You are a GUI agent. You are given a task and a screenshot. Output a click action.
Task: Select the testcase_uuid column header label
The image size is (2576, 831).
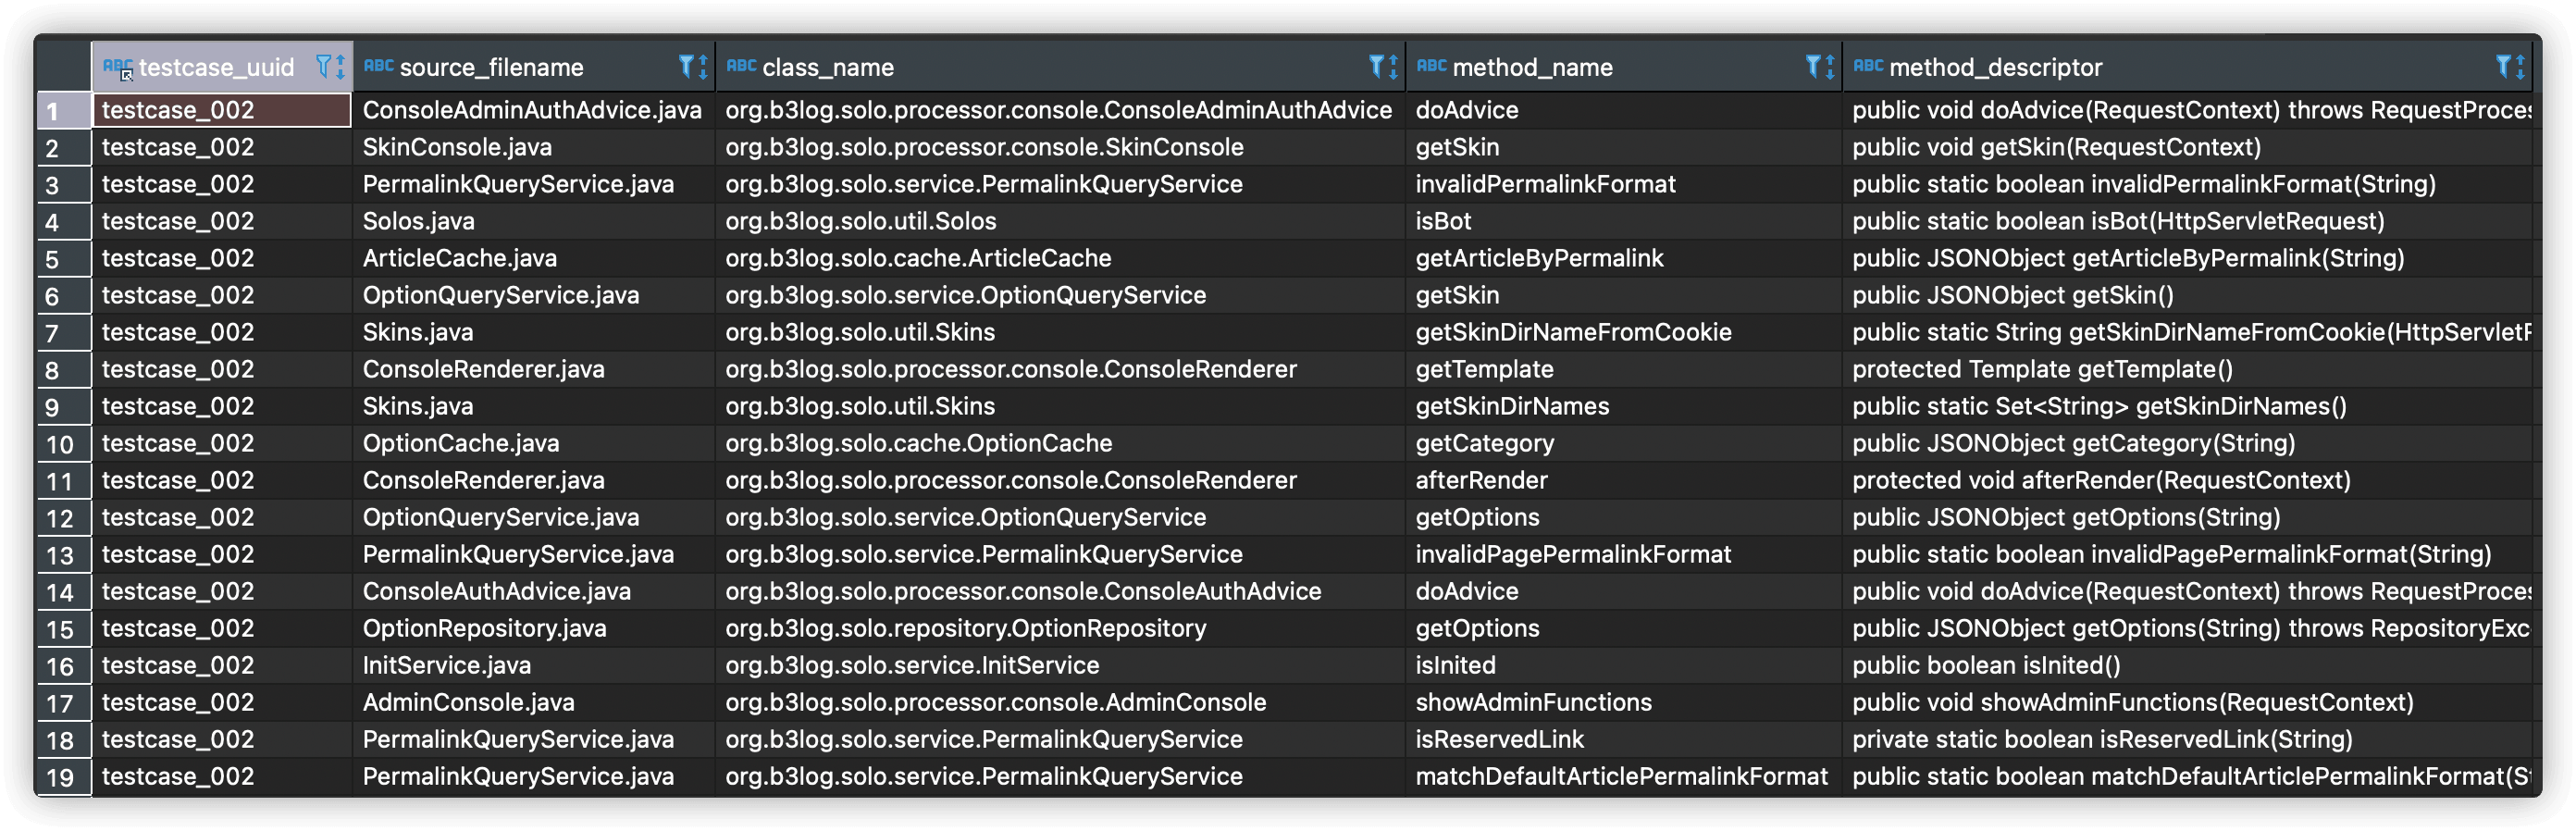pos(216,67)
